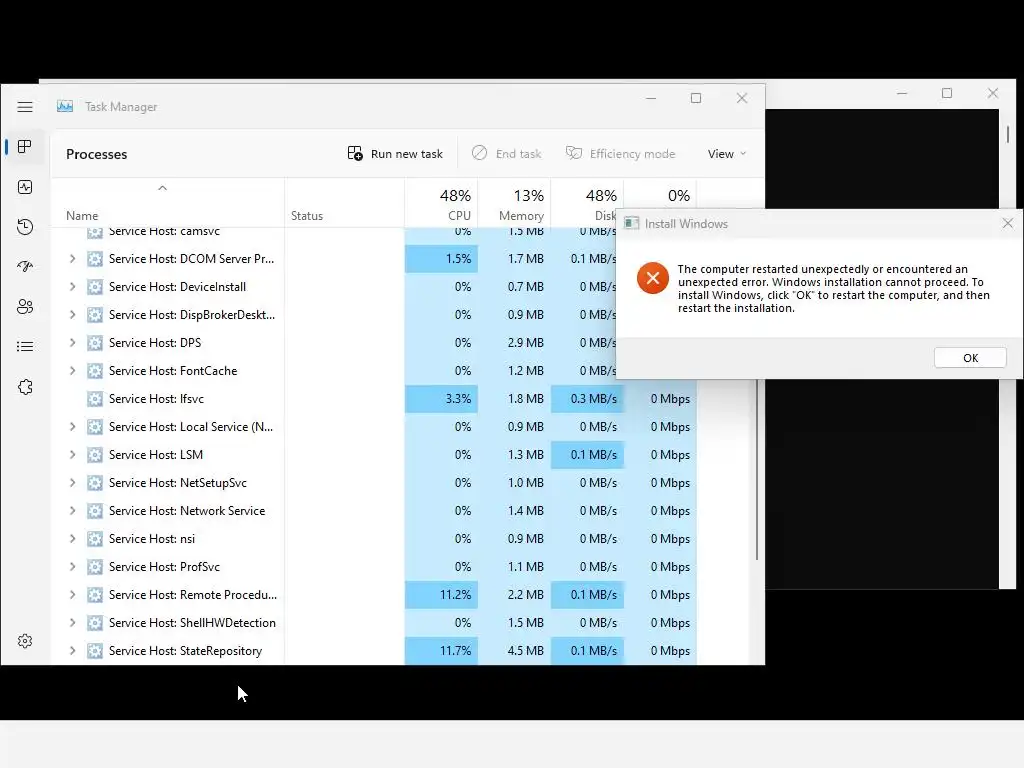Select Service Host: nsi process name

pos(152,539)
